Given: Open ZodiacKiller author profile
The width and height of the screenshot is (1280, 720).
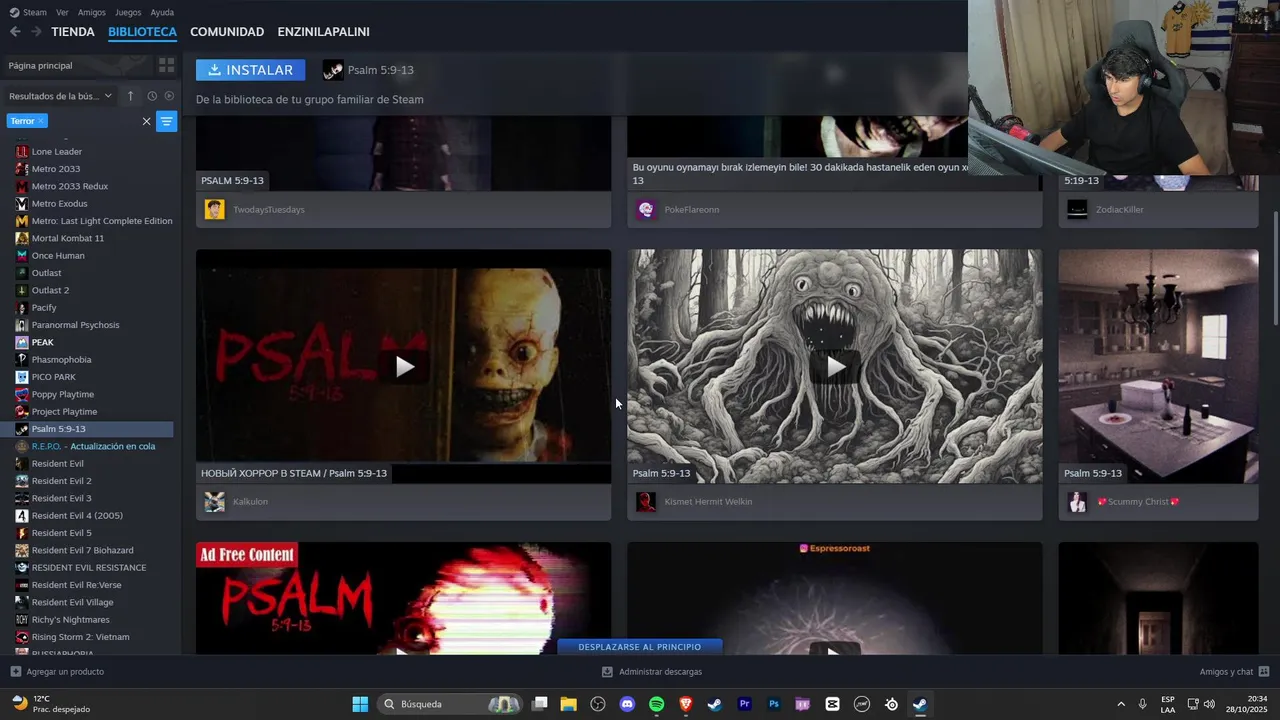Looking at the screenshot, I should 1120,210.
